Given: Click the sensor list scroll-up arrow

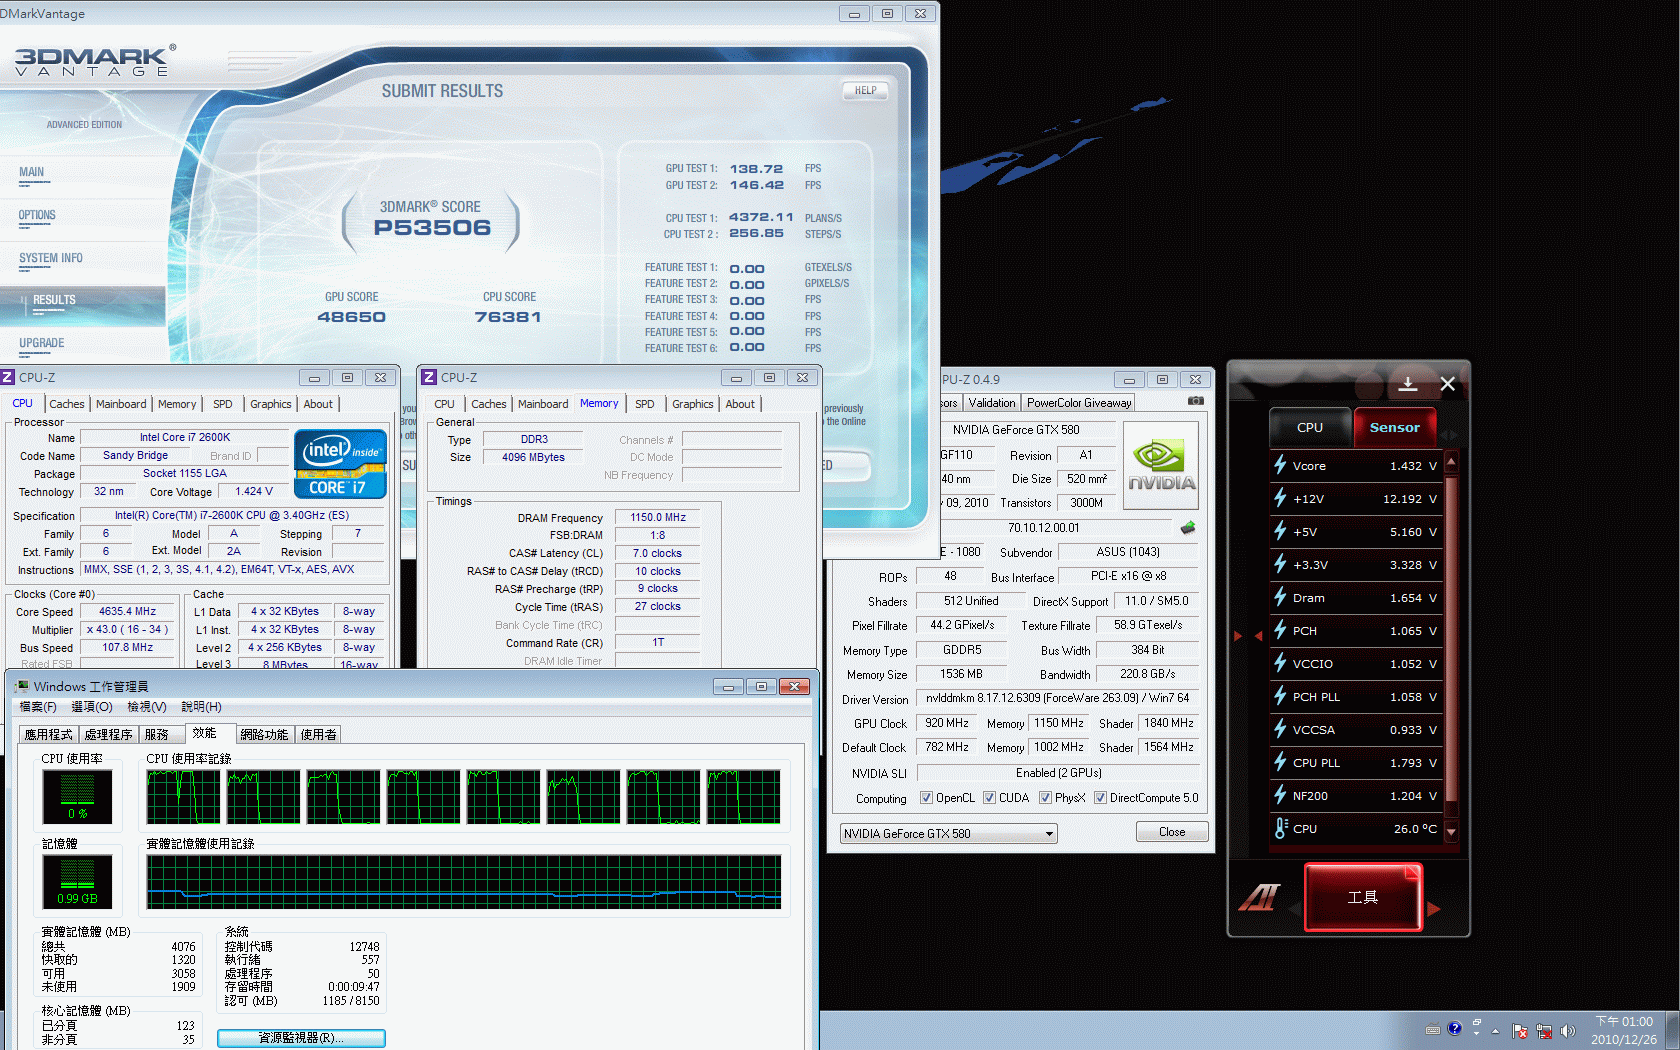Looking at the screenshot, I should coord(1451,461).
